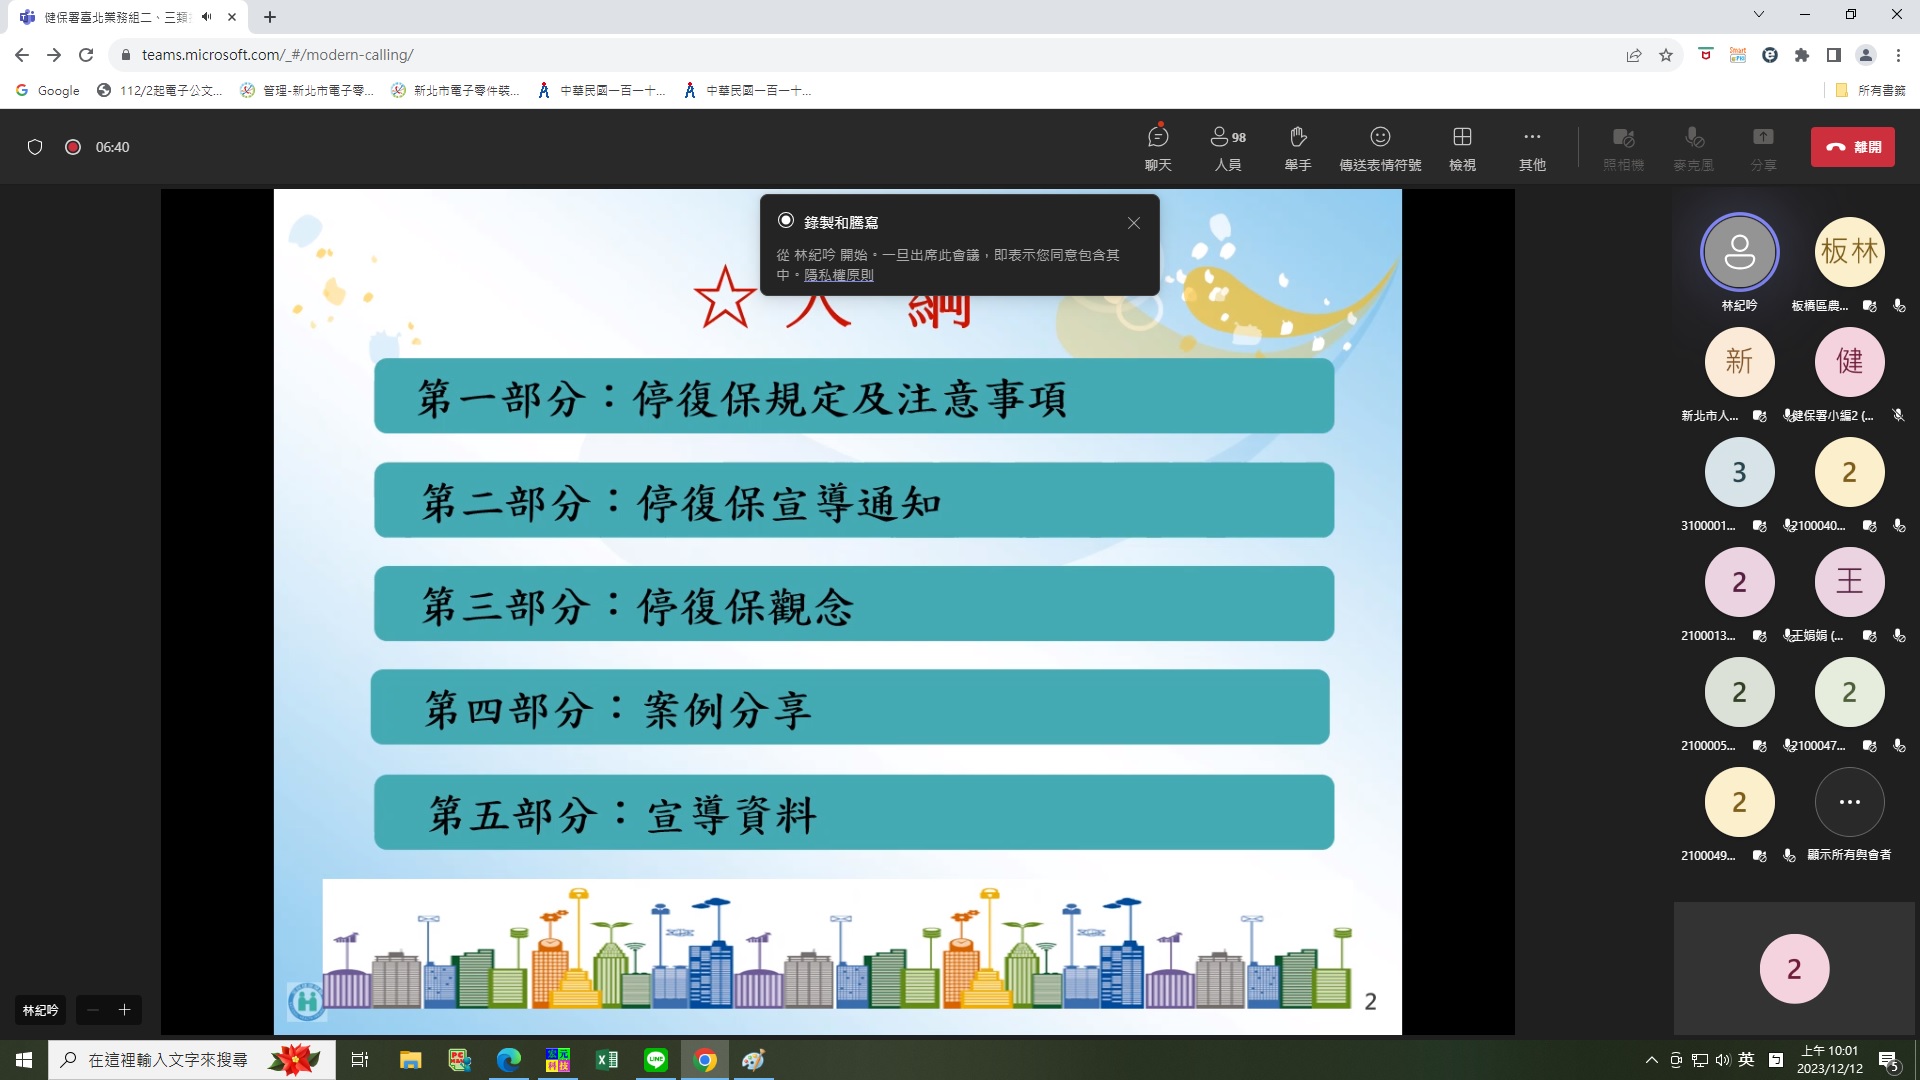Open the send reactions menu (傳送表情符號)
This screenshot has height=1080, width=1920.
pos(1380,147)
